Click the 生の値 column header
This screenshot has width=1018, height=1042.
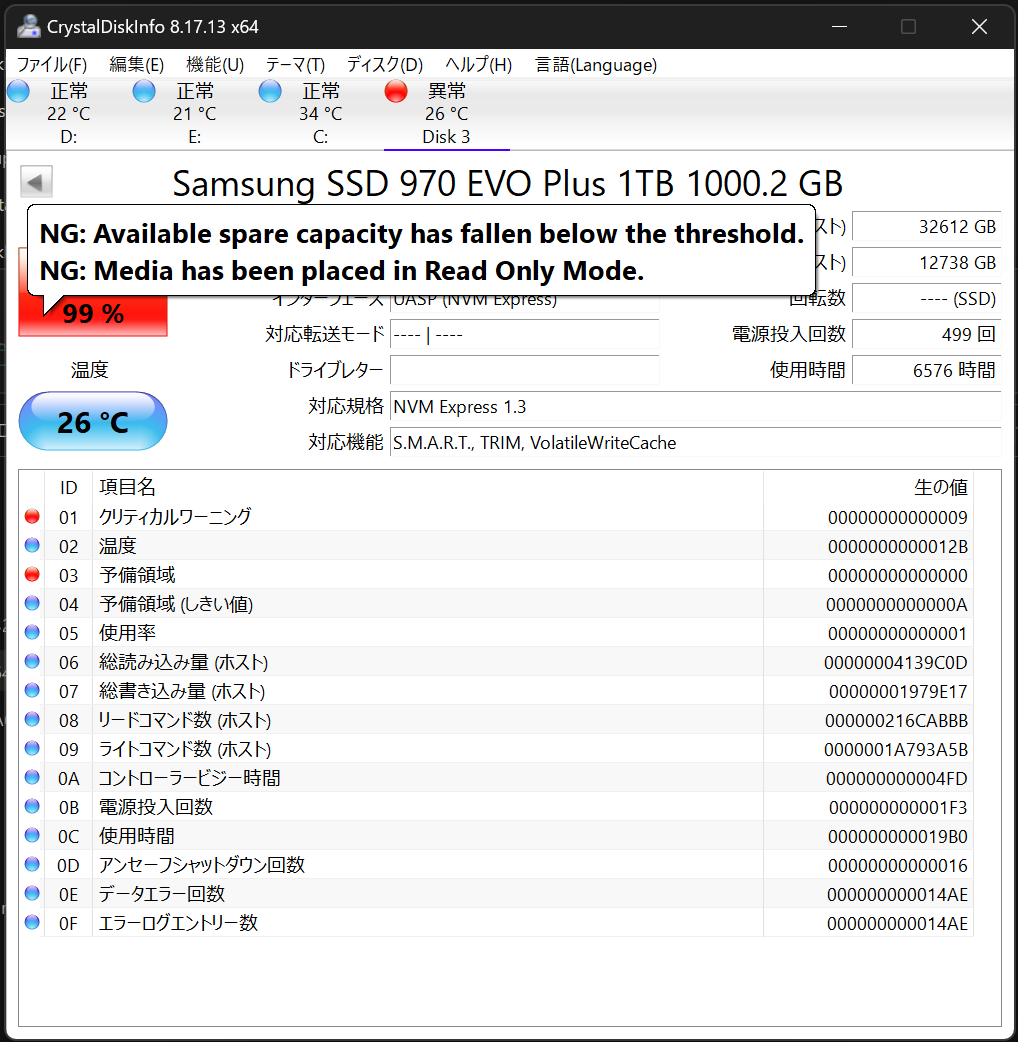coord(868,487)
